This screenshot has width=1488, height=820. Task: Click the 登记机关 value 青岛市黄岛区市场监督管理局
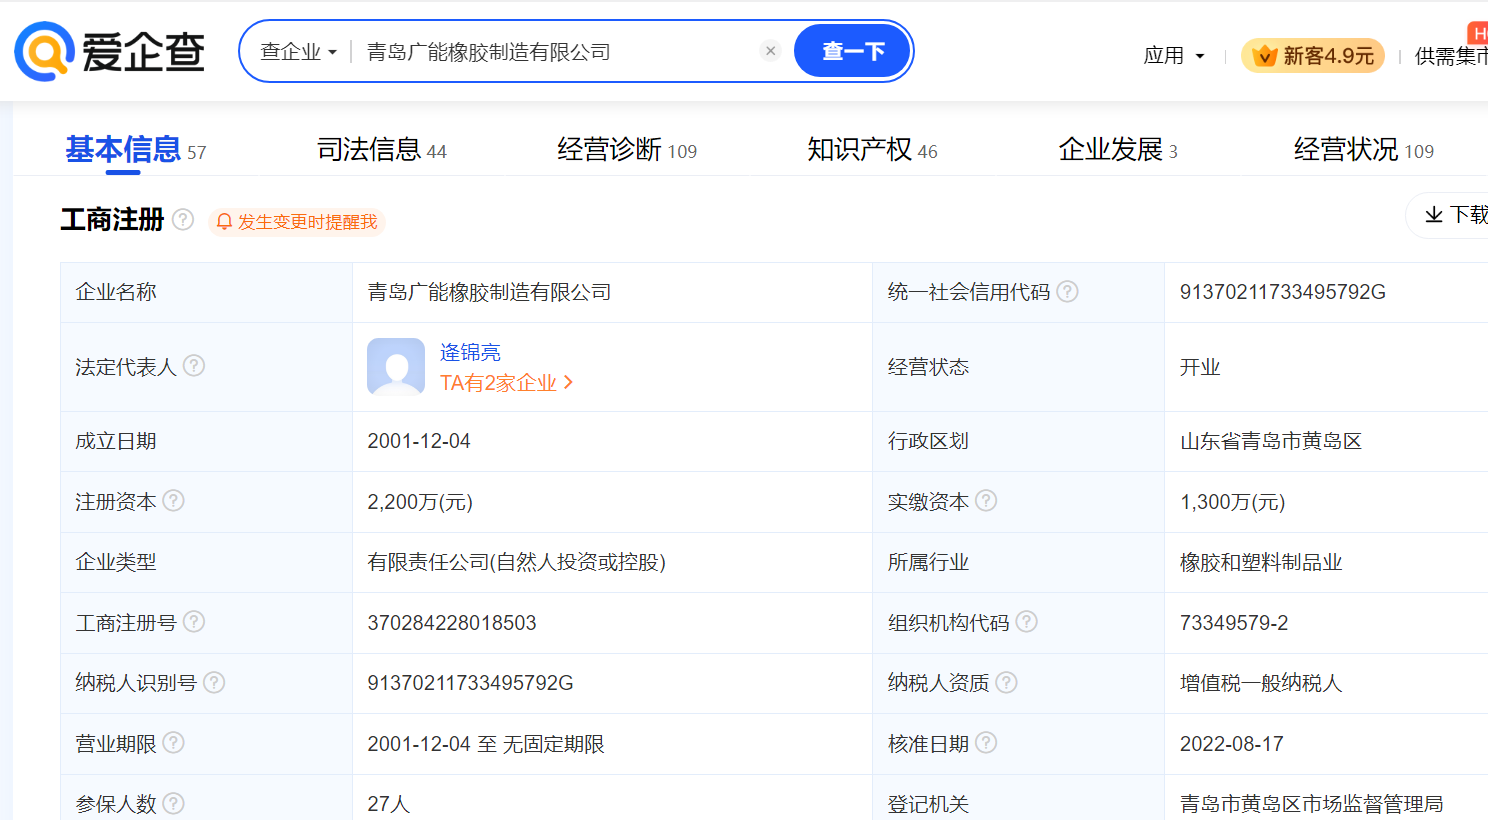[x=1312, y=804]
